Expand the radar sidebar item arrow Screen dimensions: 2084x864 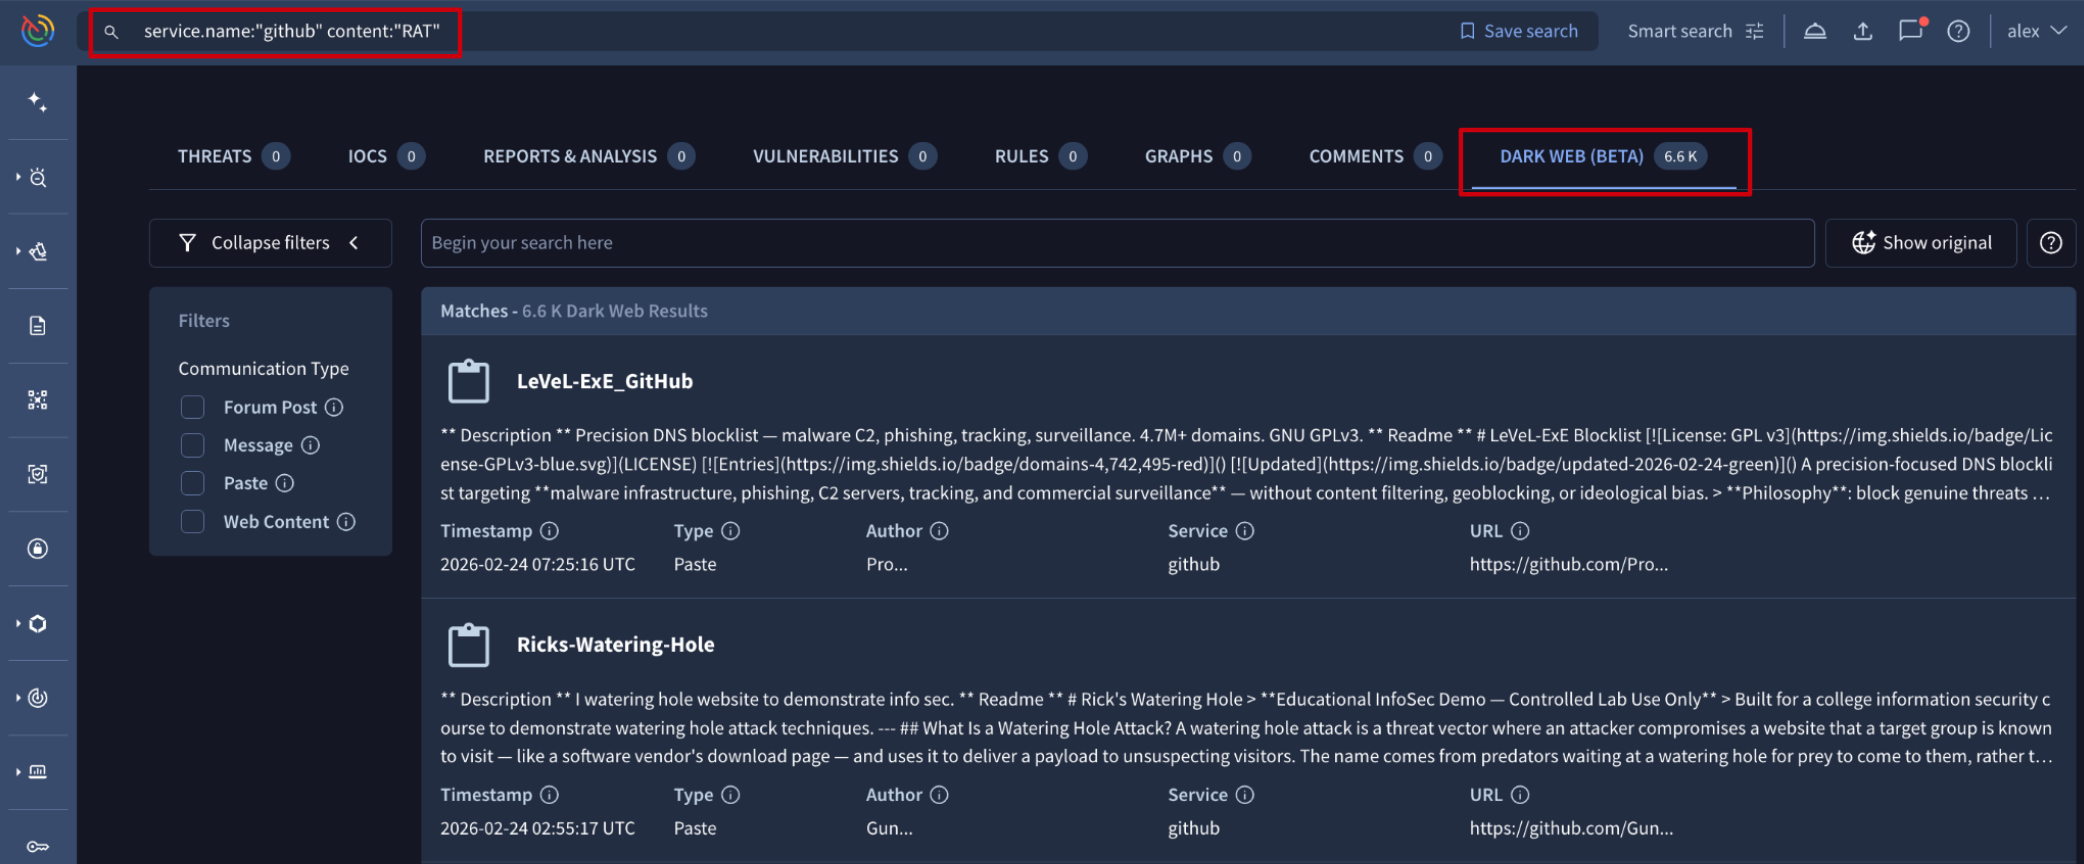[x=18, y=697]
